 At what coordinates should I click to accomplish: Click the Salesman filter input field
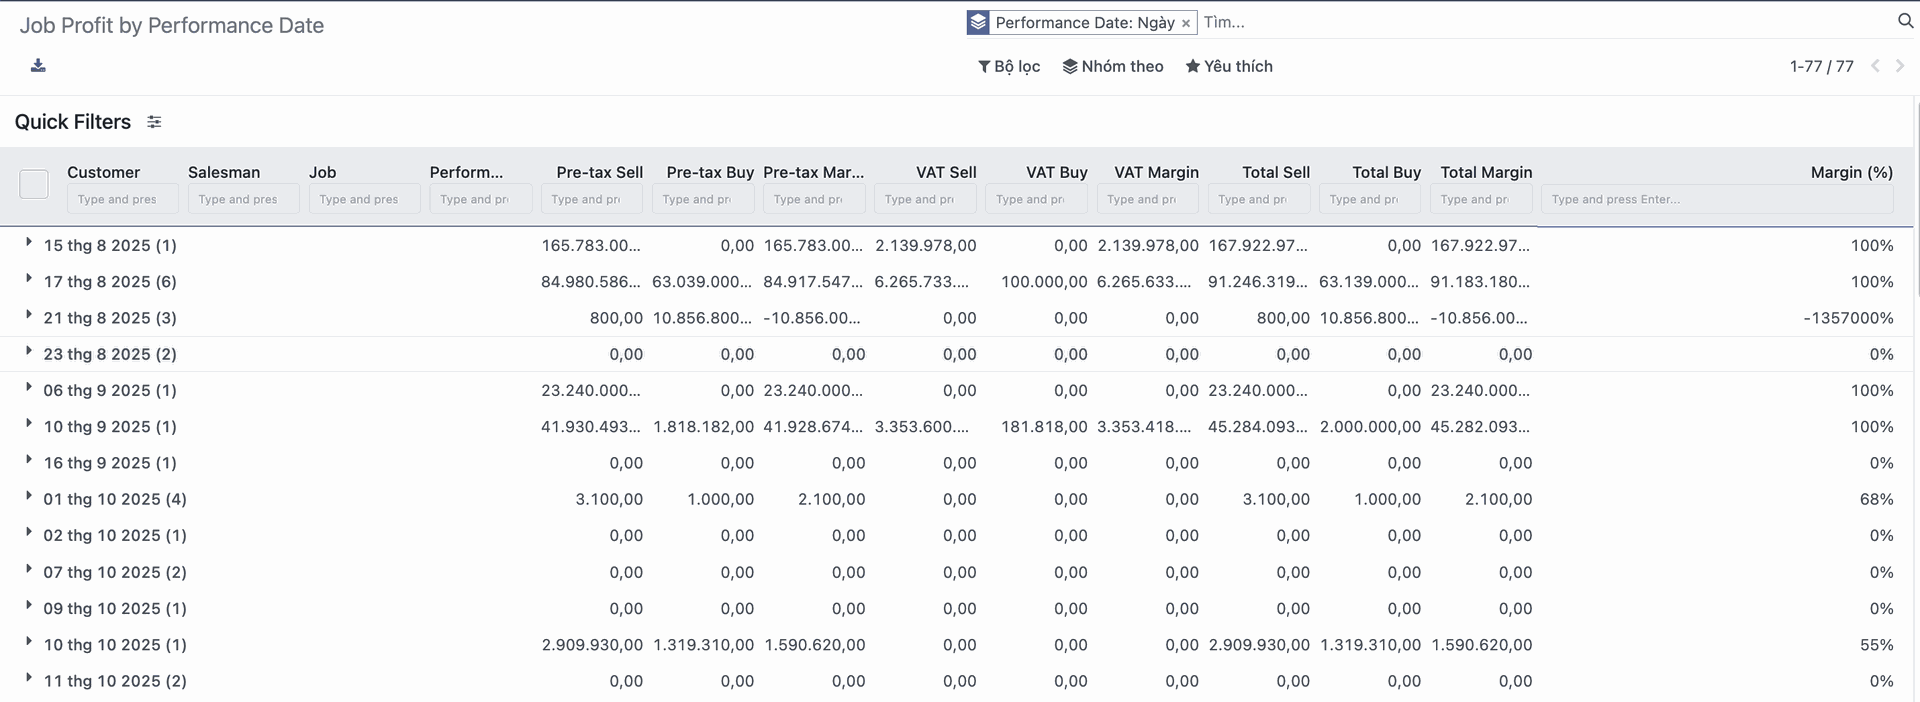pos(243,199)
